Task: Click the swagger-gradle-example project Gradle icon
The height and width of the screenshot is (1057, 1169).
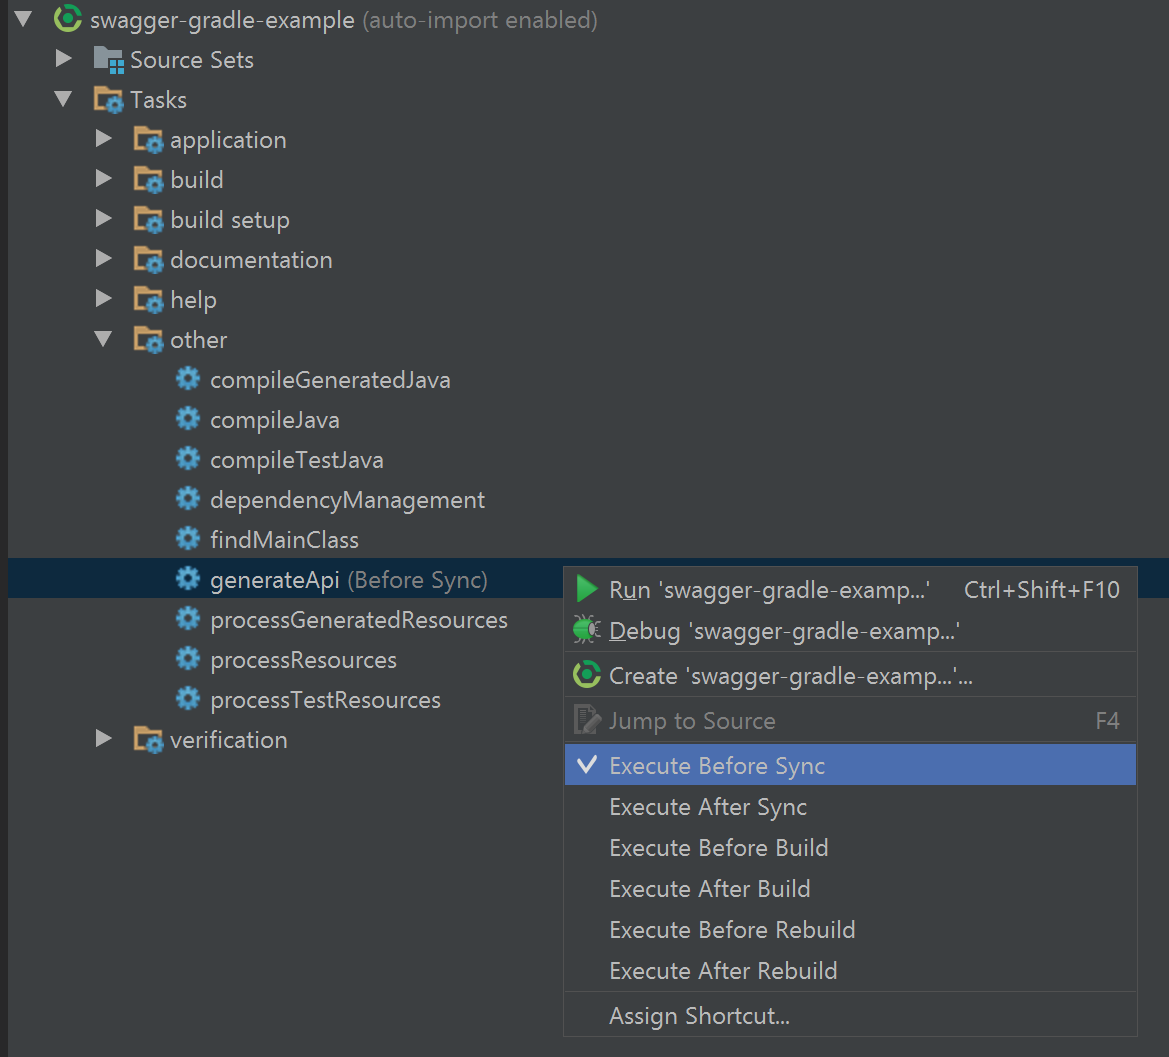Action: tap(68, 20)
